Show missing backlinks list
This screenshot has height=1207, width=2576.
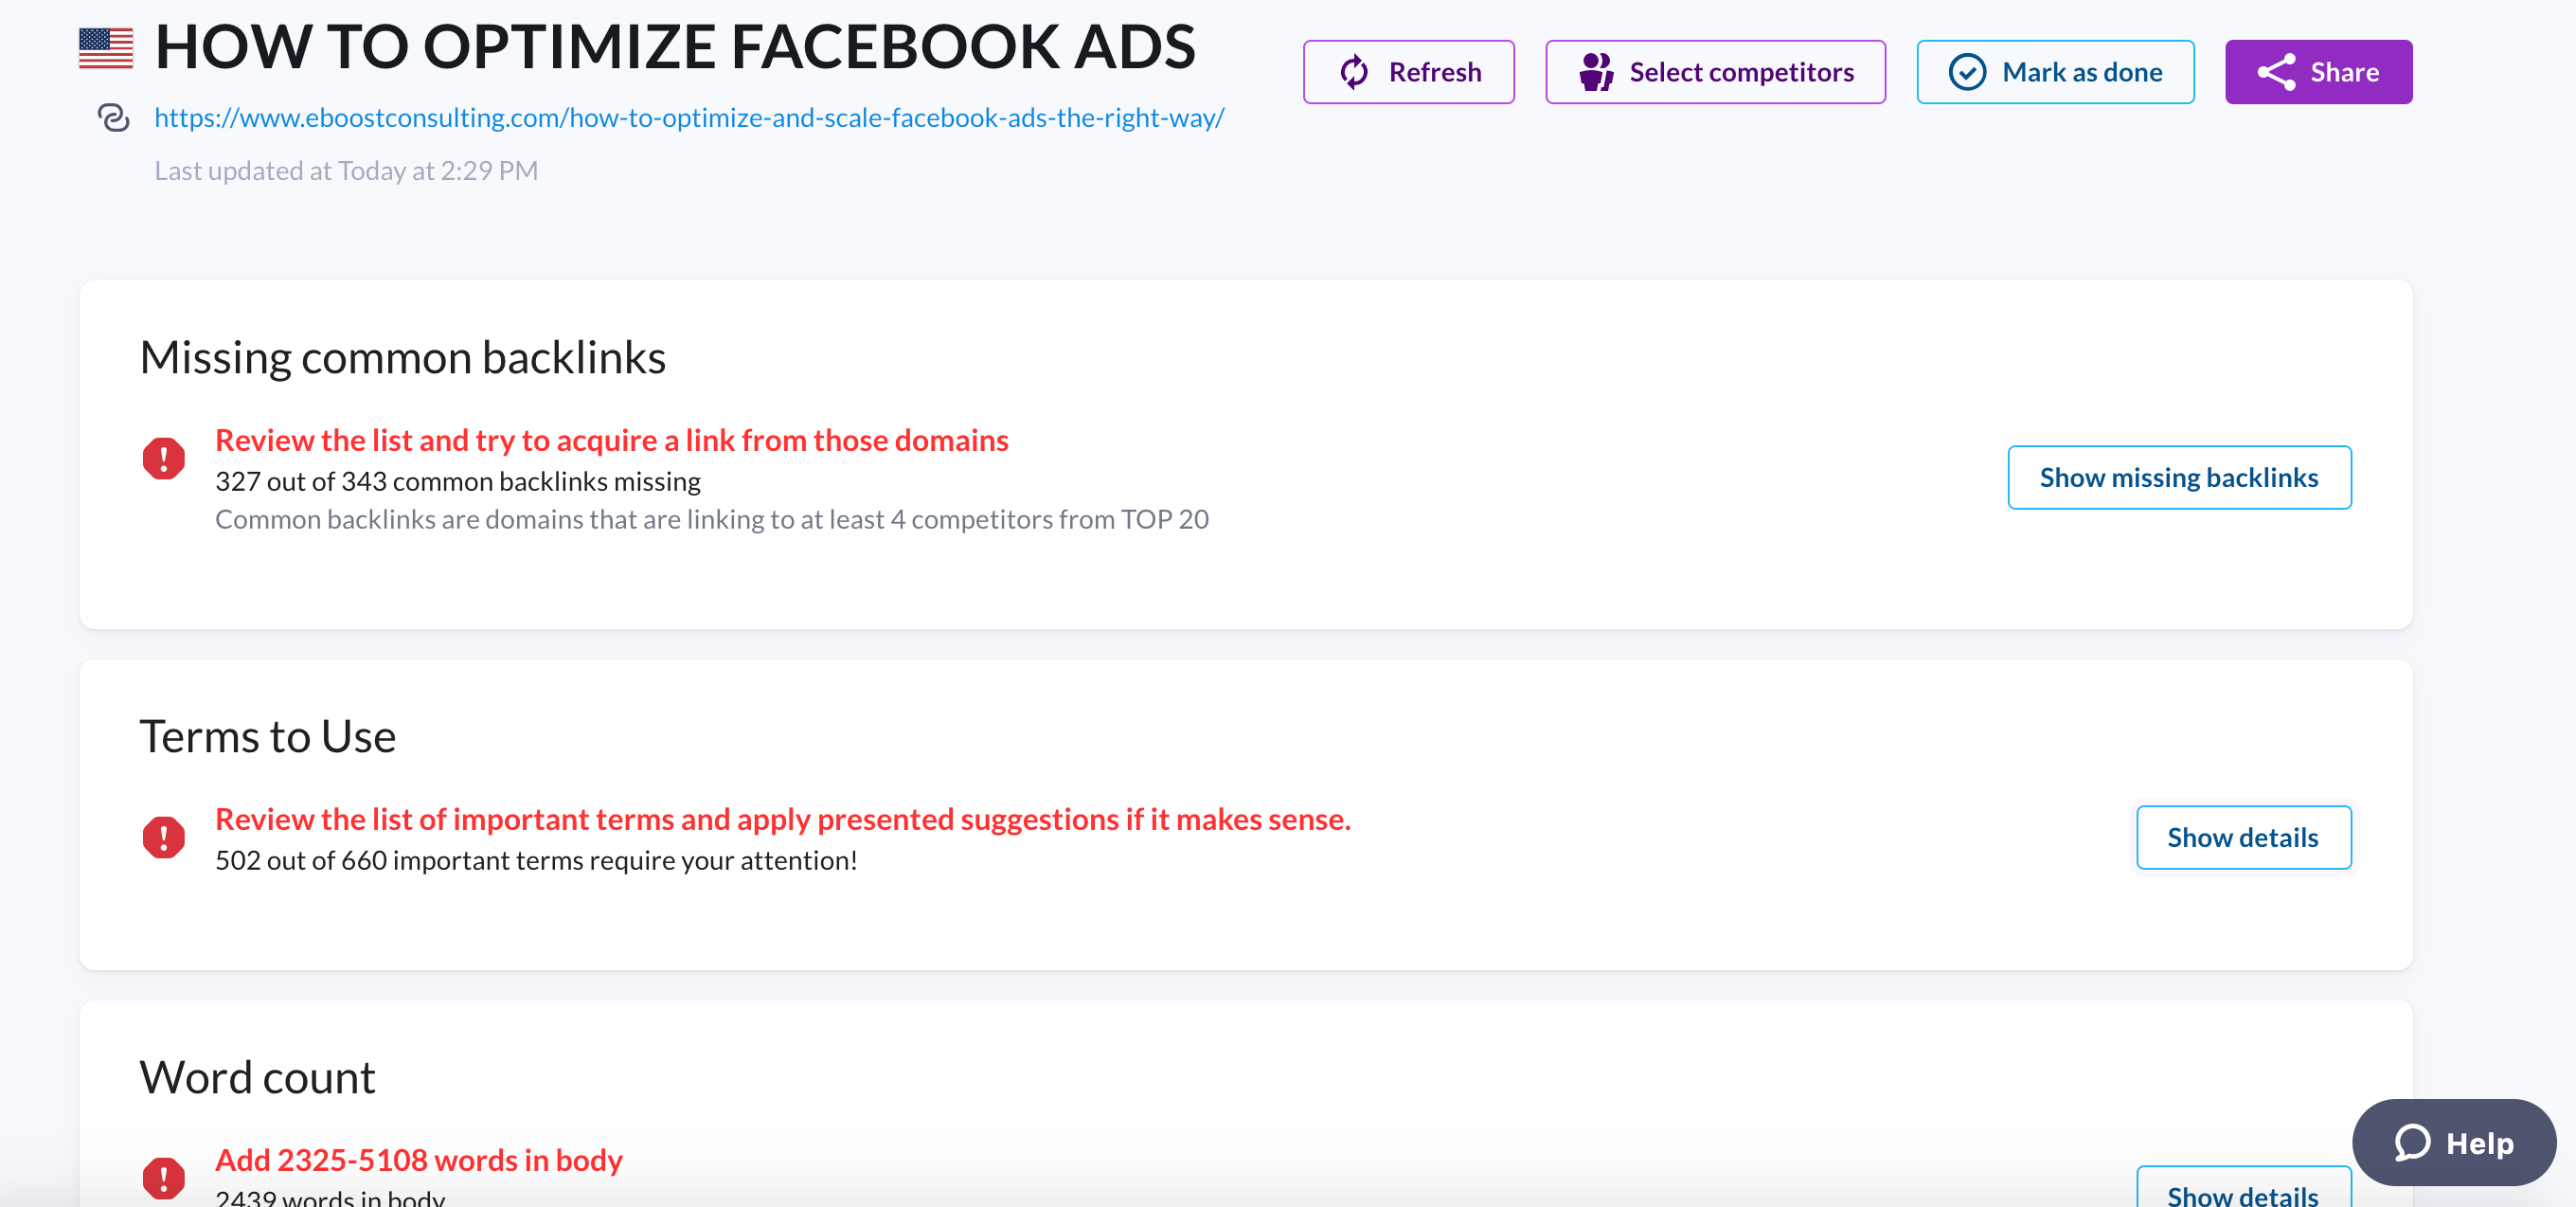tap(2179, 478)
